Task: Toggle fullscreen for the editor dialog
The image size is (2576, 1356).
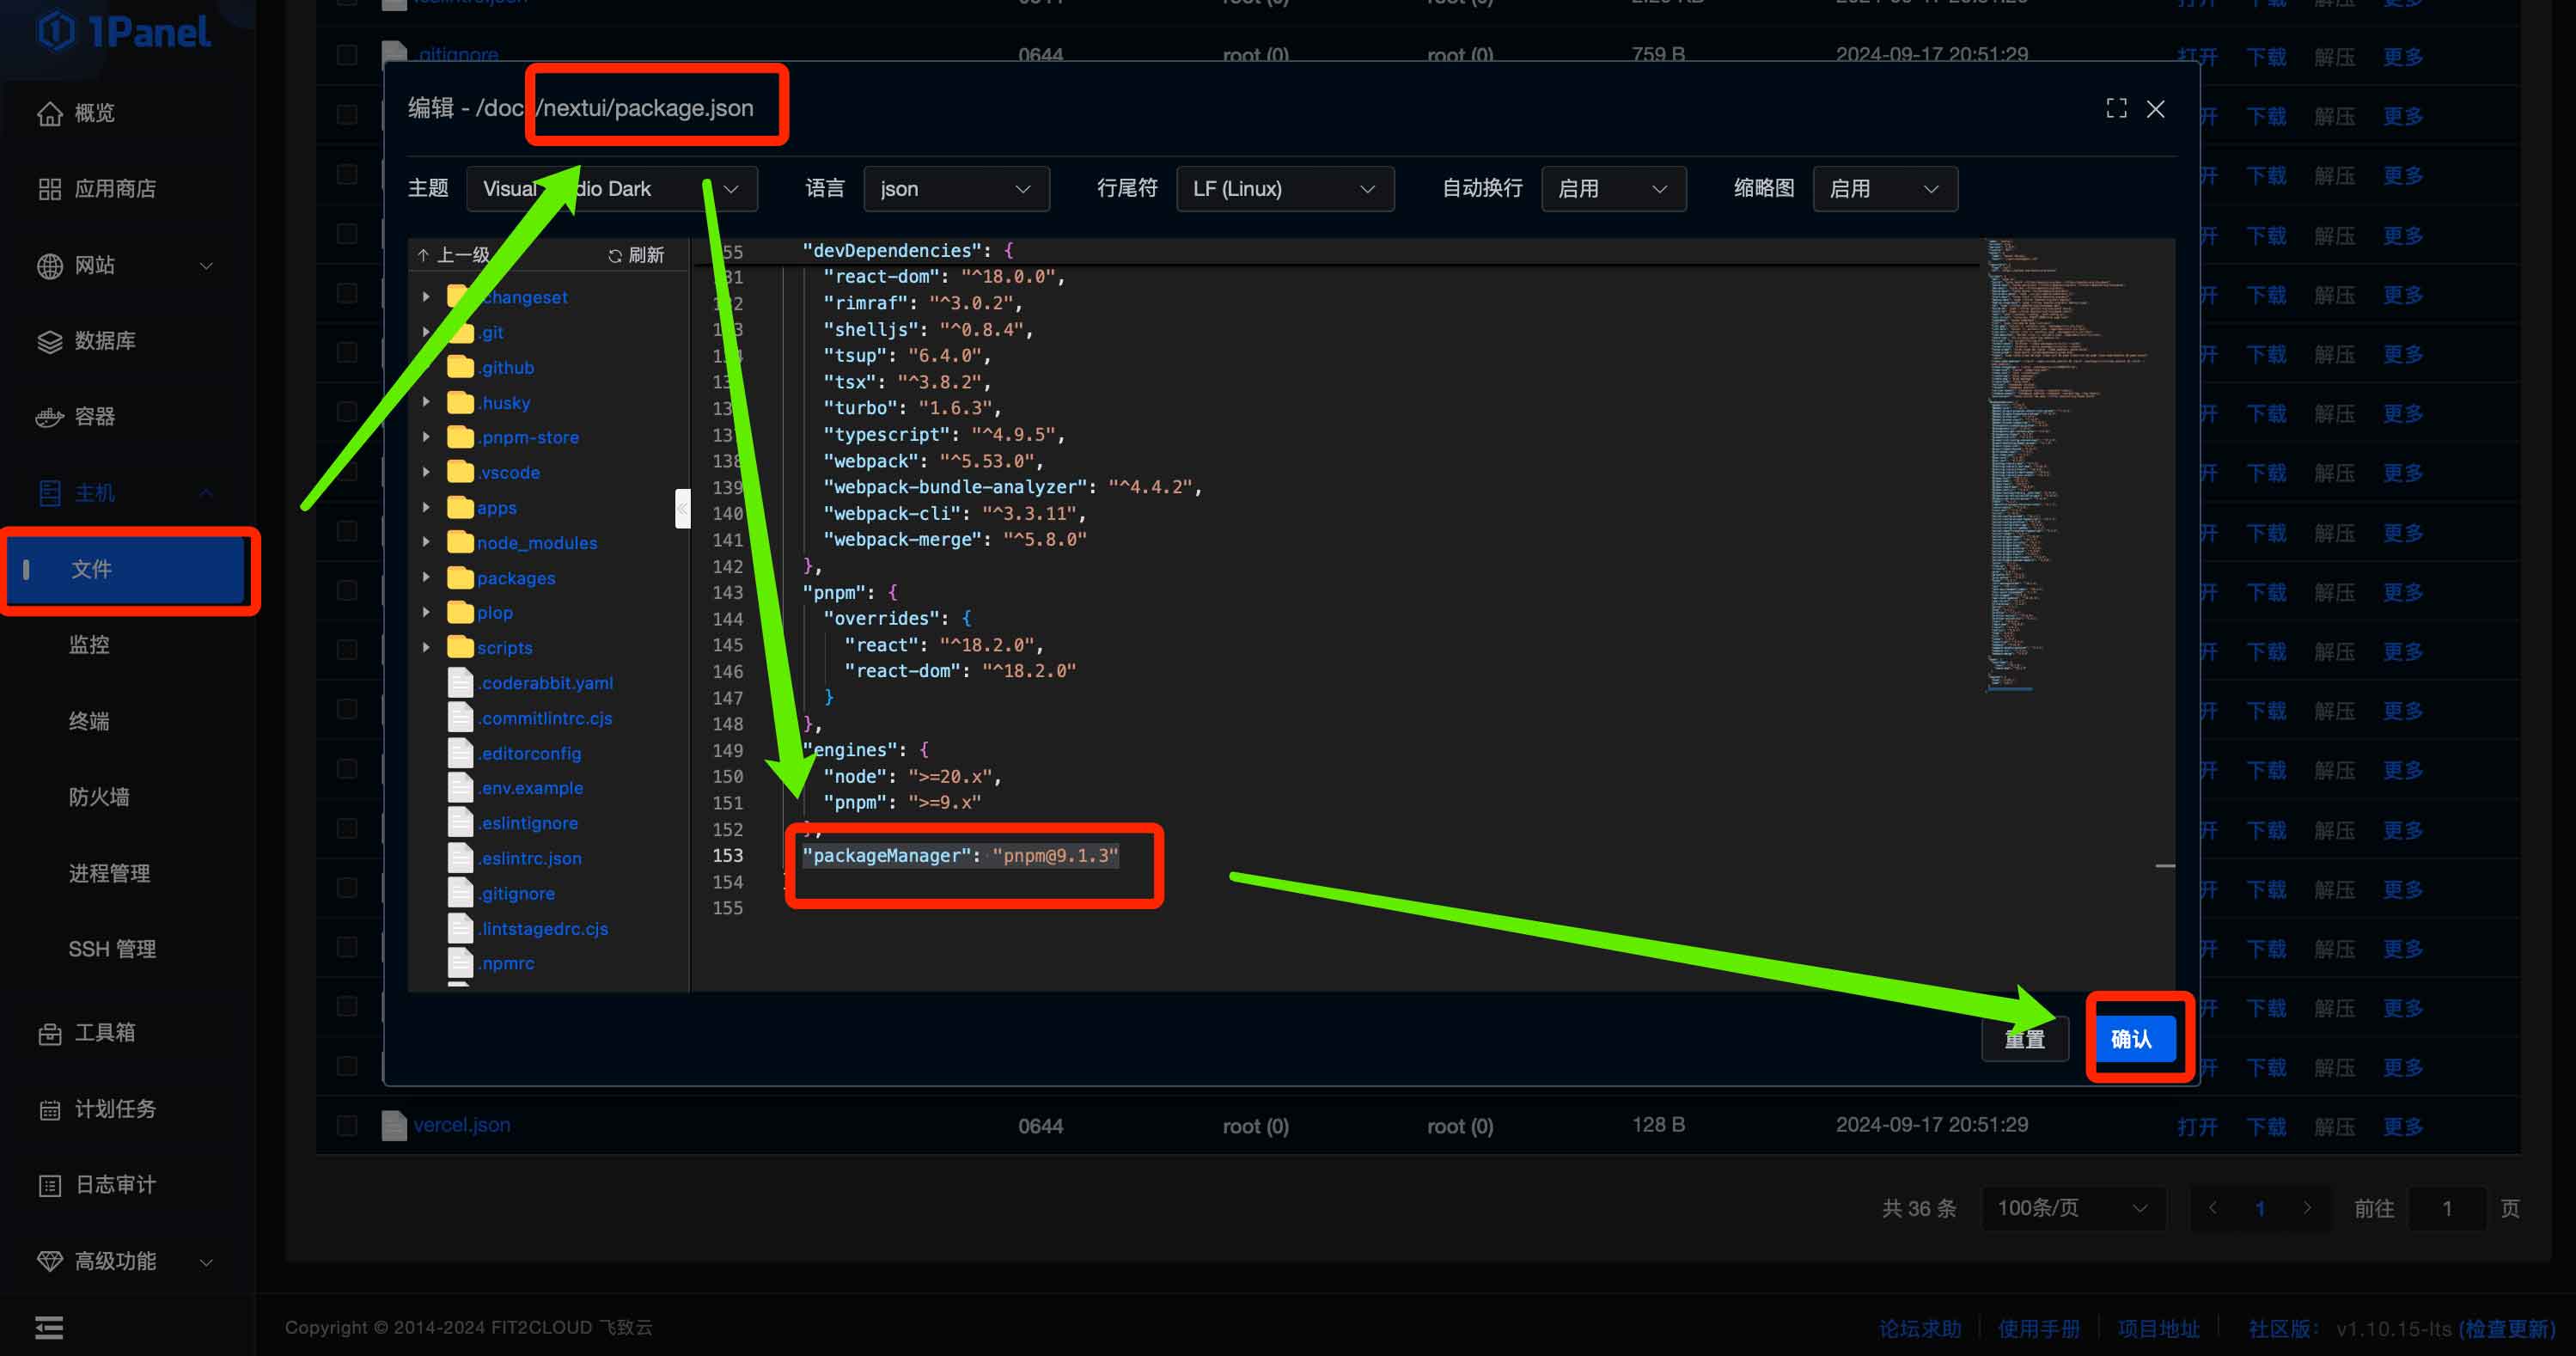Action: 2116,108
